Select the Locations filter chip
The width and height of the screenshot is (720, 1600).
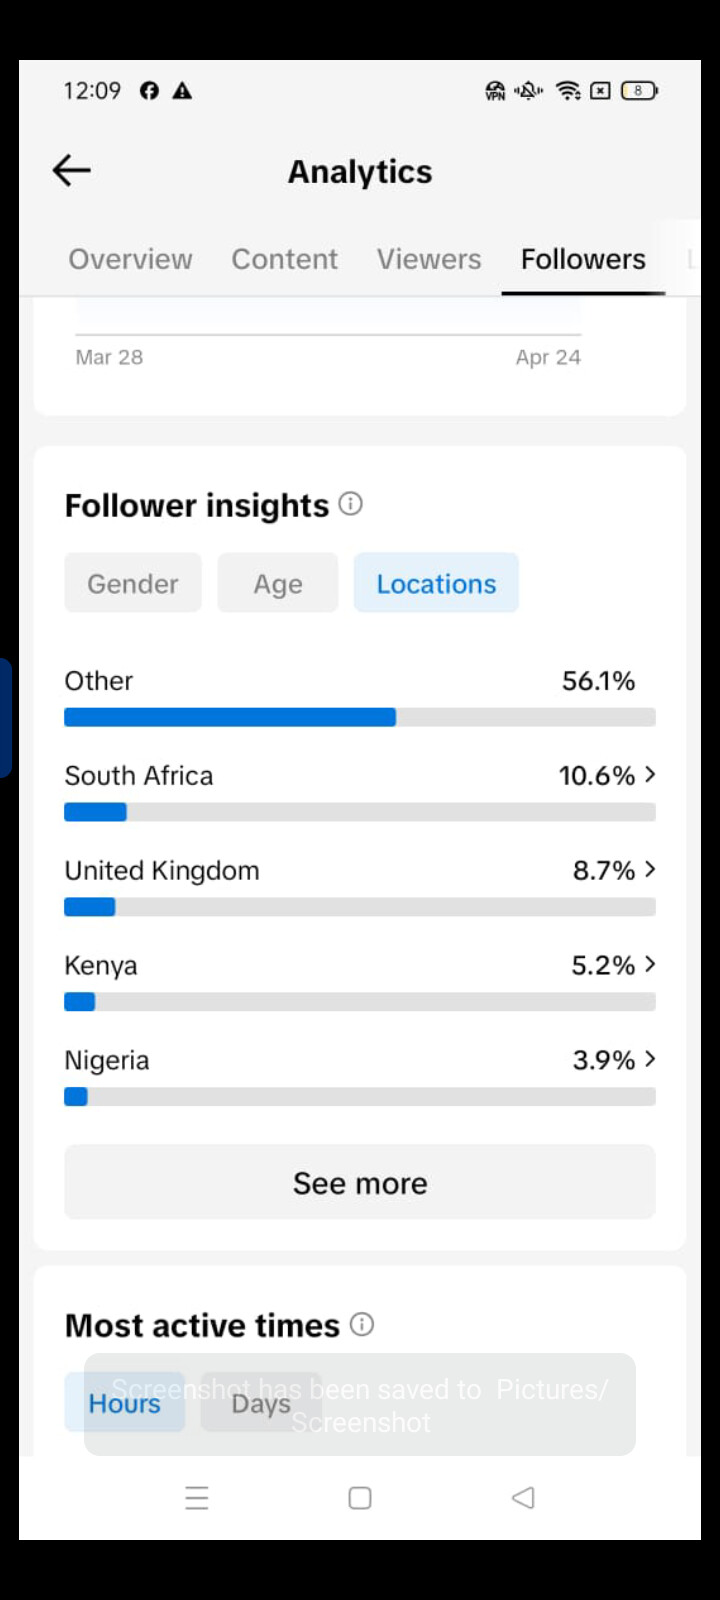pos(436,583)
